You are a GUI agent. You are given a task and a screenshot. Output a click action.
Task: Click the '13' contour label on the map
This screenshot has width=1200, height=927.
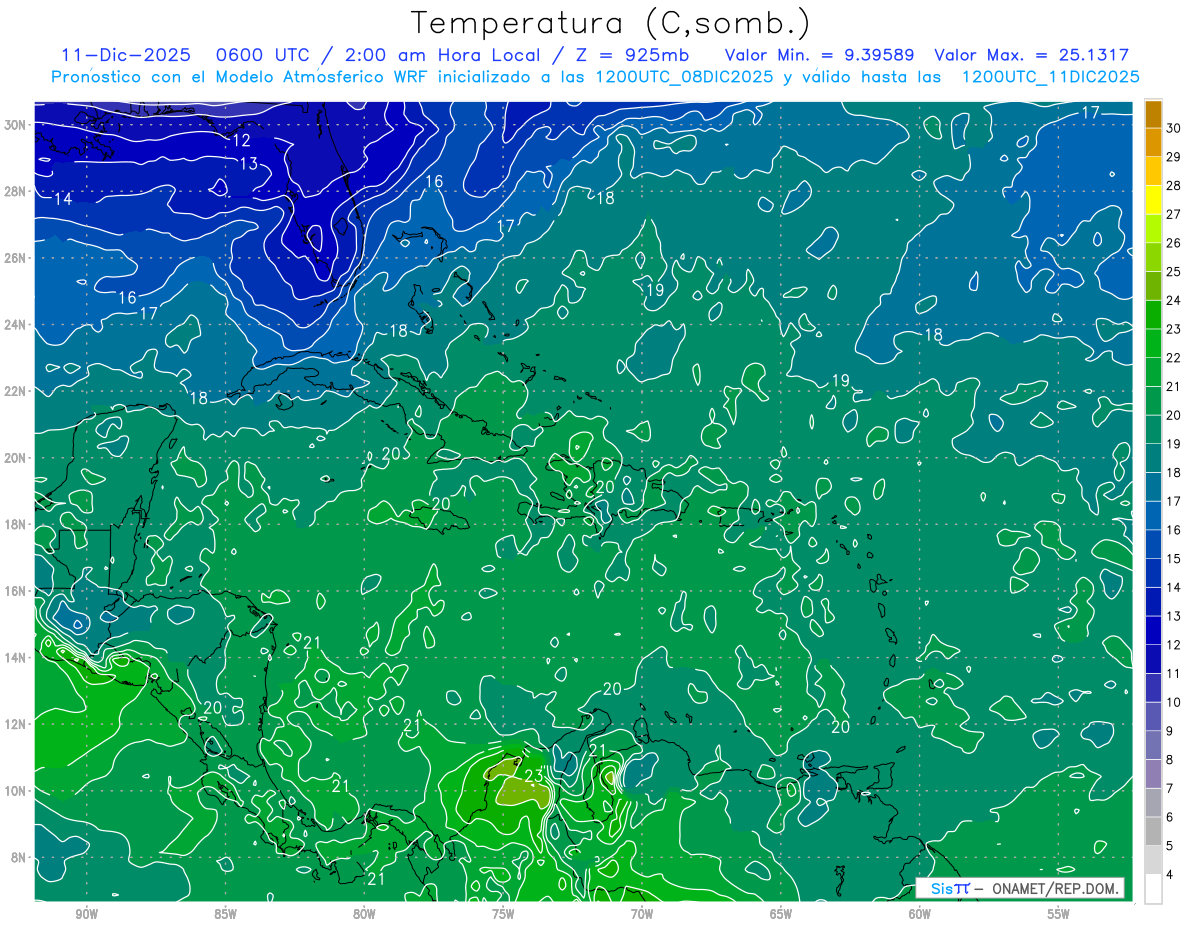tap(249, 163)
